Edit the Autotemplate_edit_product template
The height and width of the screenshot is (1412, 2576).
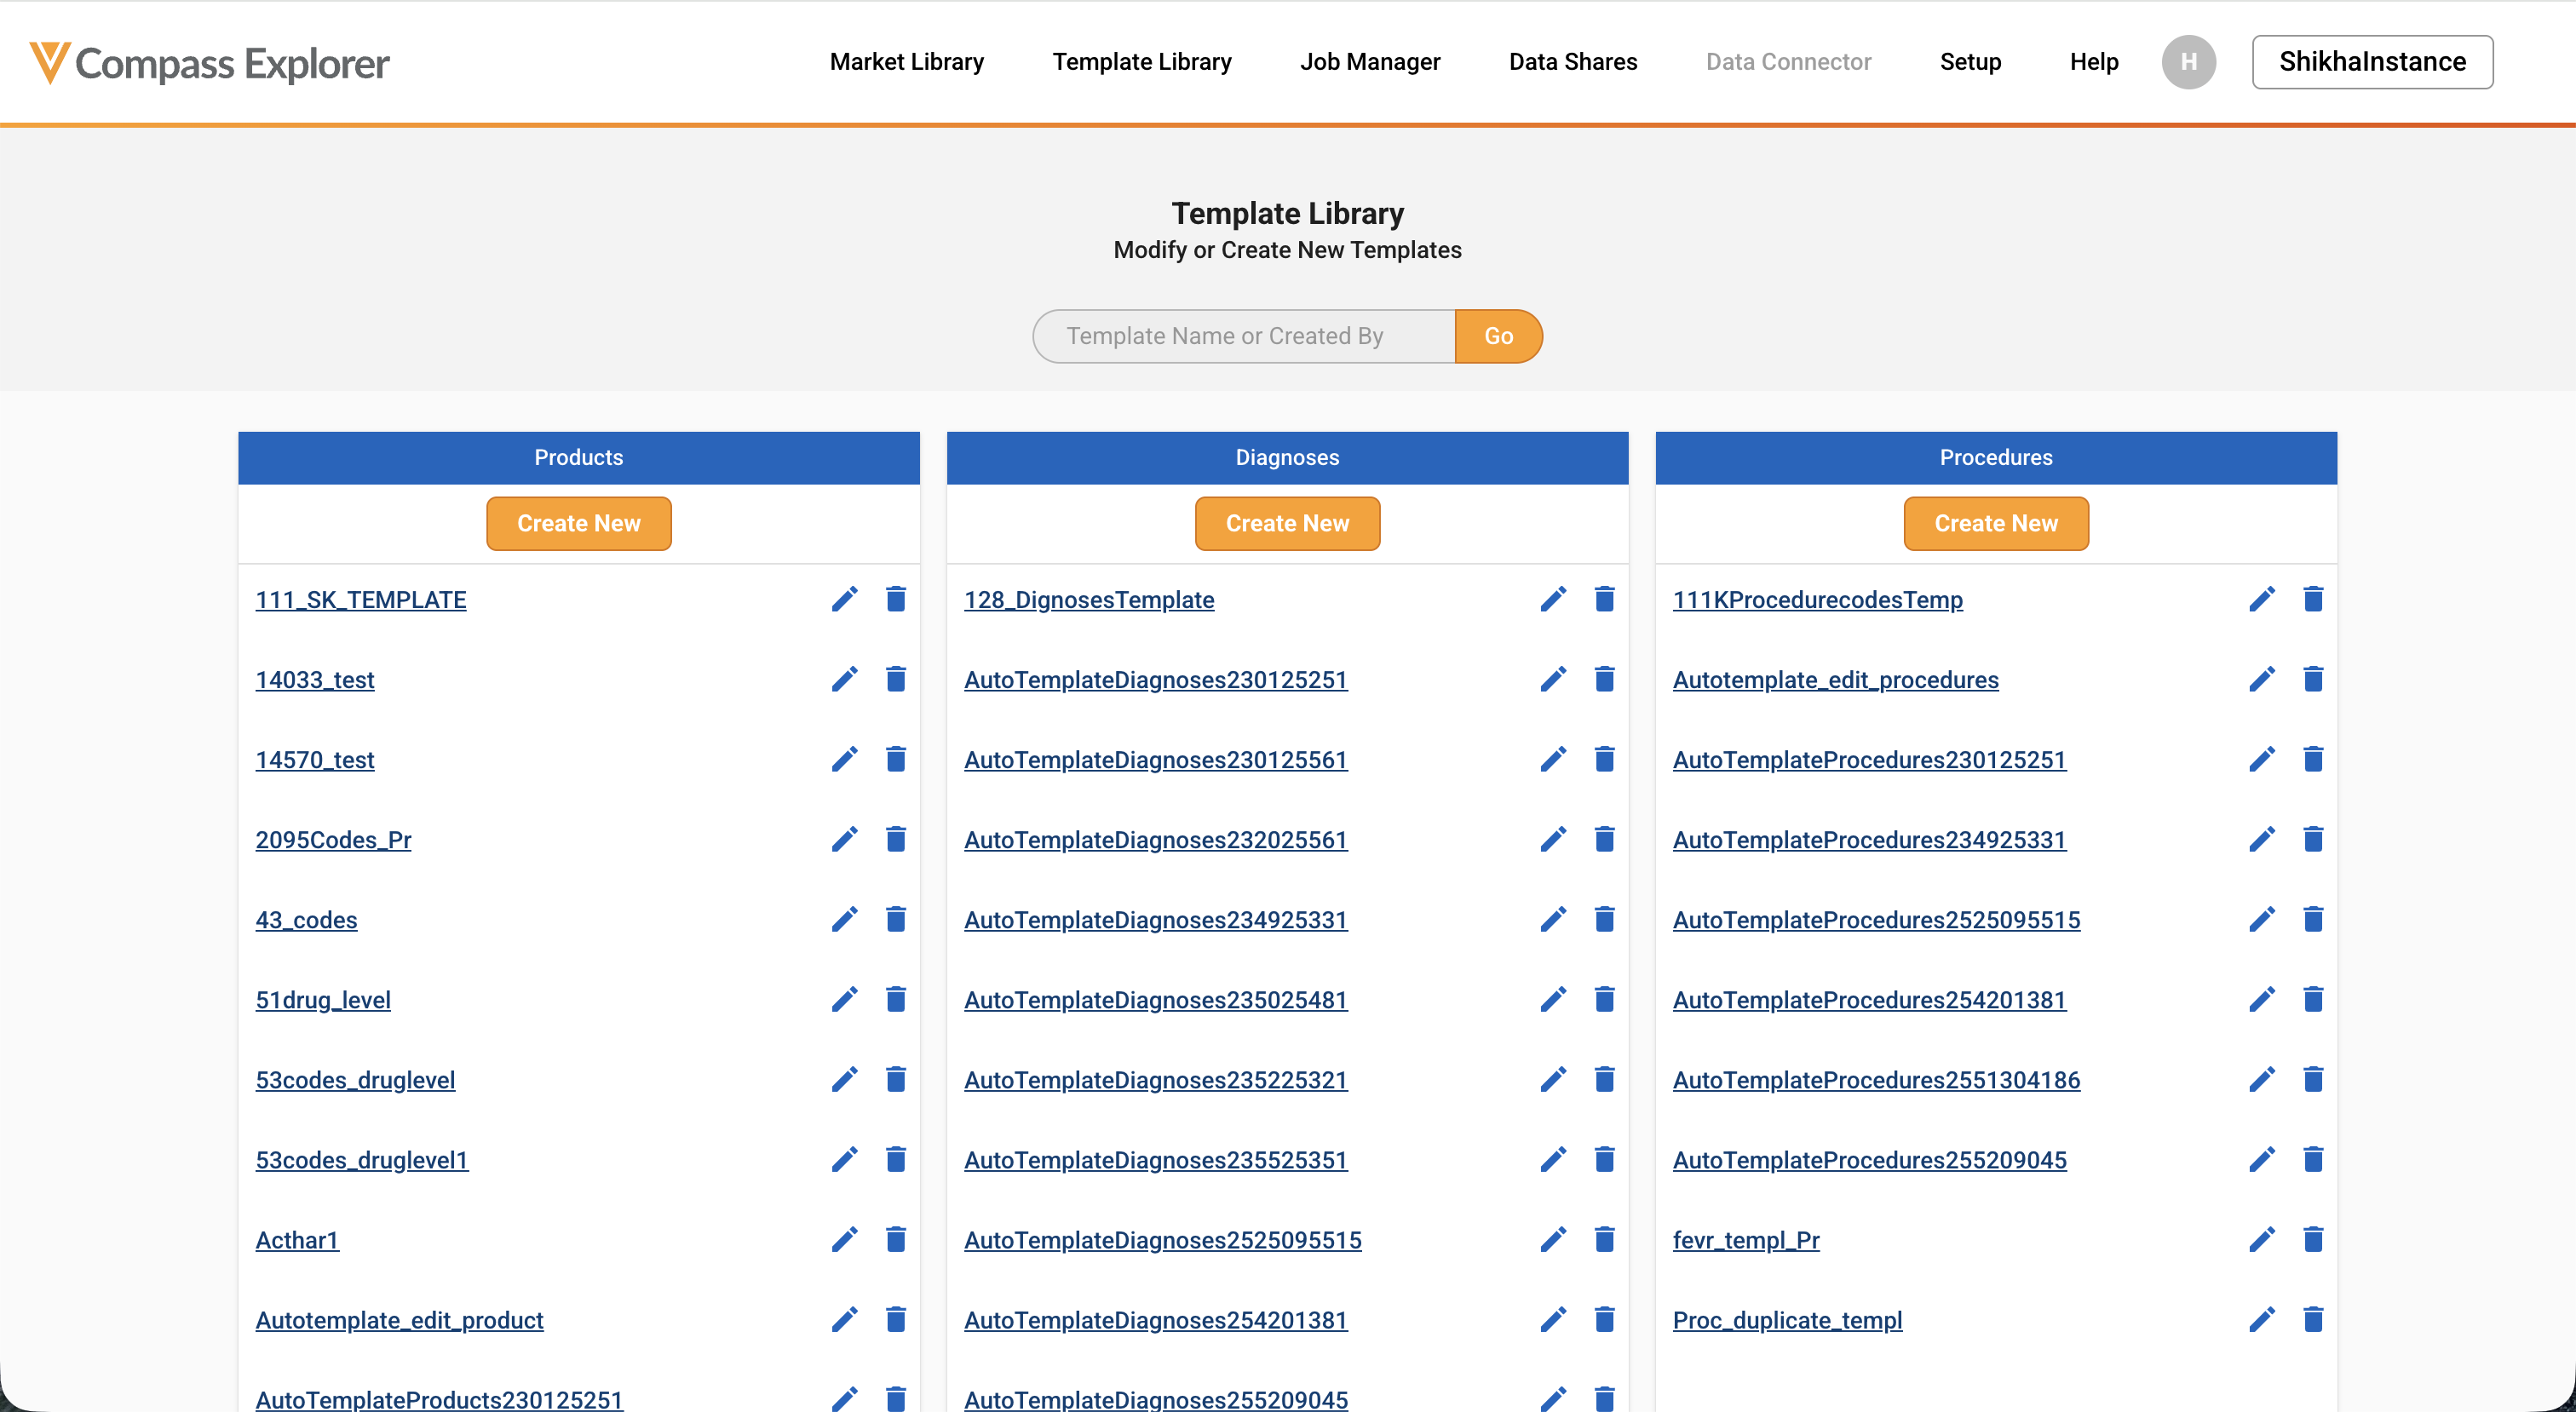[844, 1319]
